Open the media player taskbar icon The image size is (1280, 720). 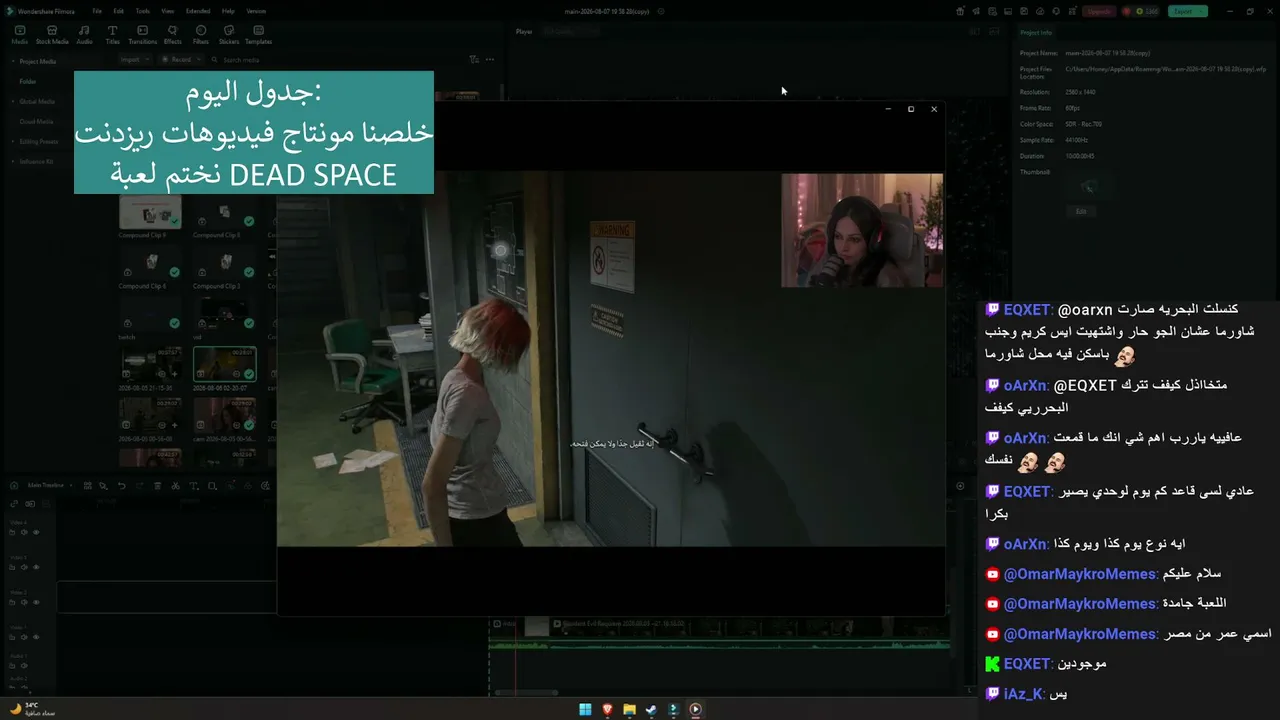(x=695, y=709)
